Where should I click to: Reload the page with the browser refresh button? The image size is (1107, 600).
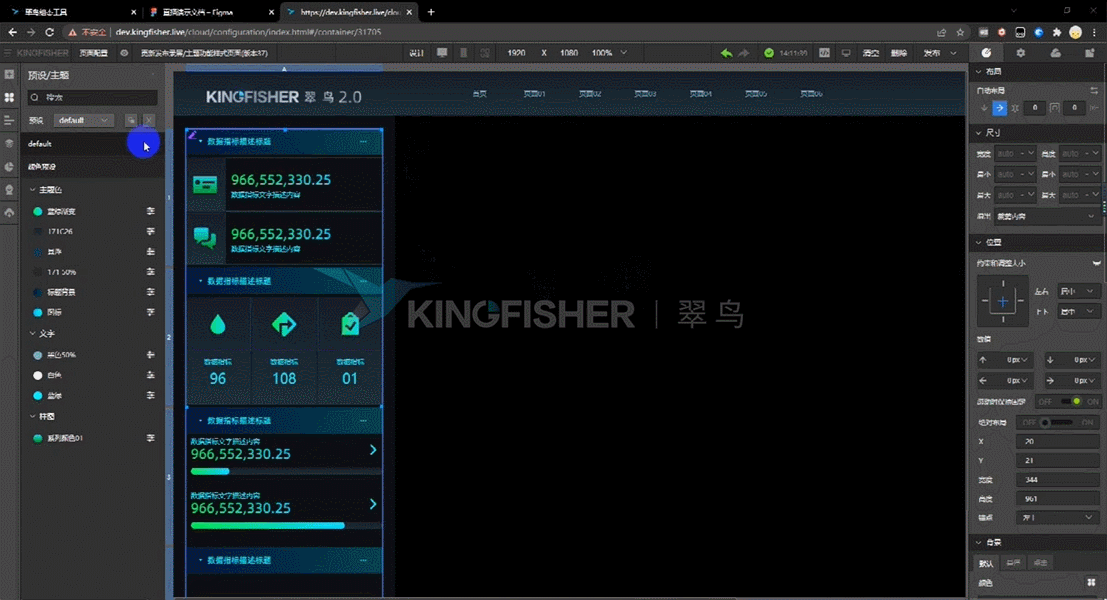(49, 32)
